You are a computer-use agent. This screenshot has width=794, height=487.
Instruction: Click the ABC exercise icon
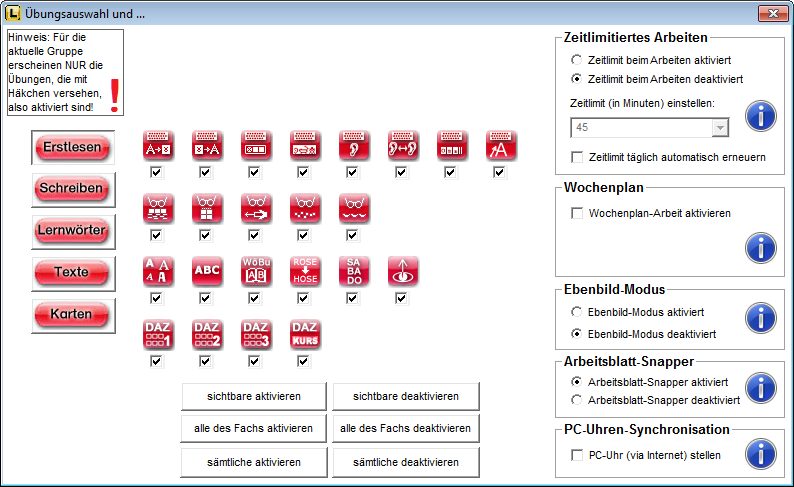207,271
